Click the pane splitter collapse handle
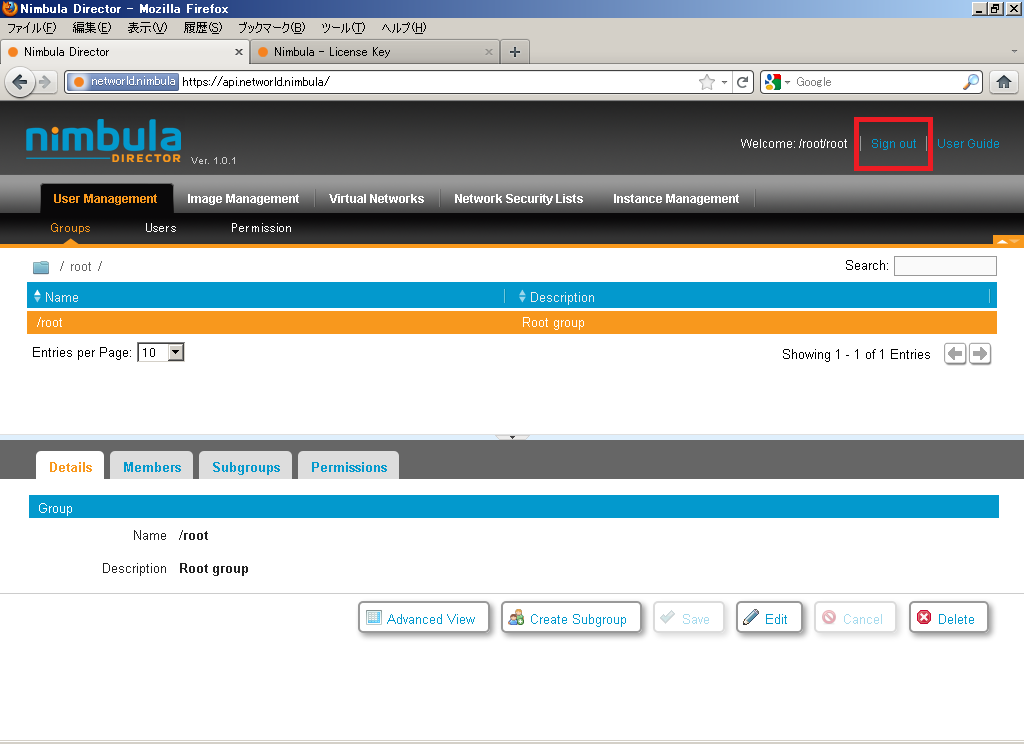This screenshot has height=744, width=1024. point(512,437)
